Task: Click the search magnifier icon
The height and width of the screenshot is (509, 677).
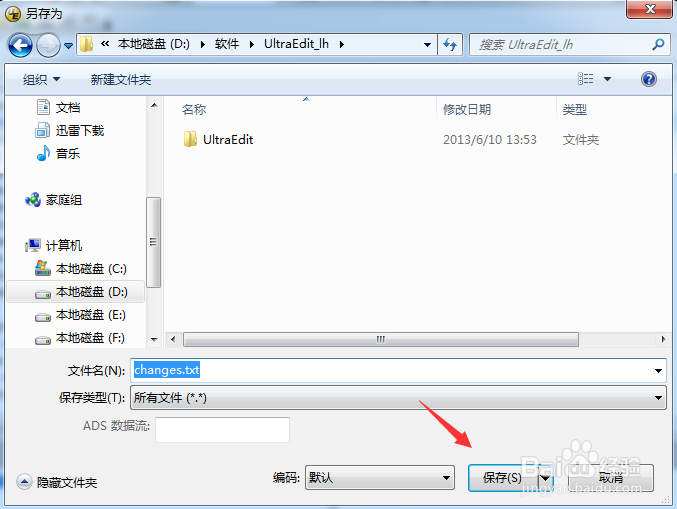Action: [658, 44]
